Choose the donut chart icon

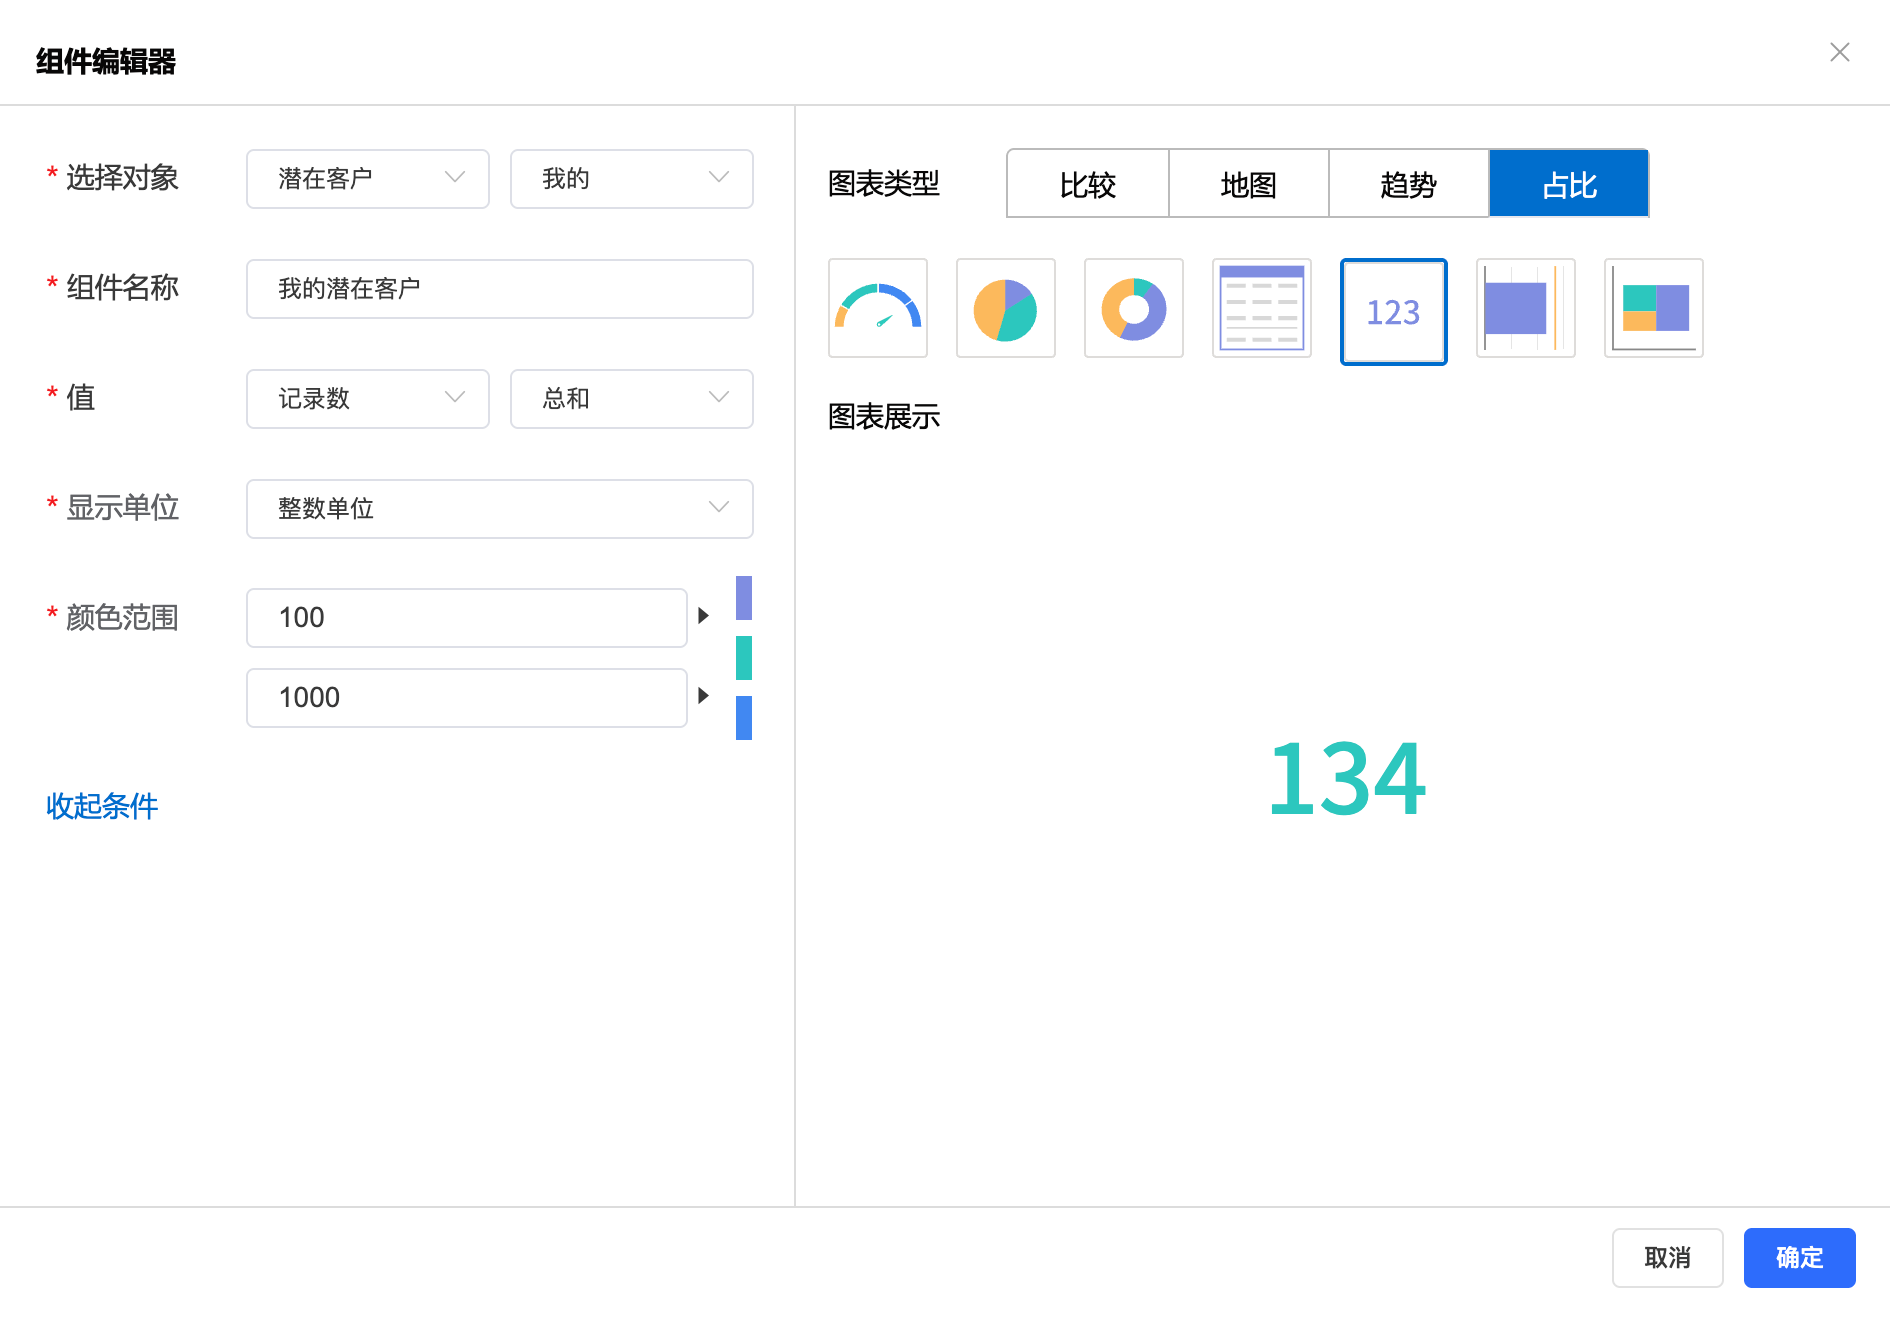[x=1133, y=308]
